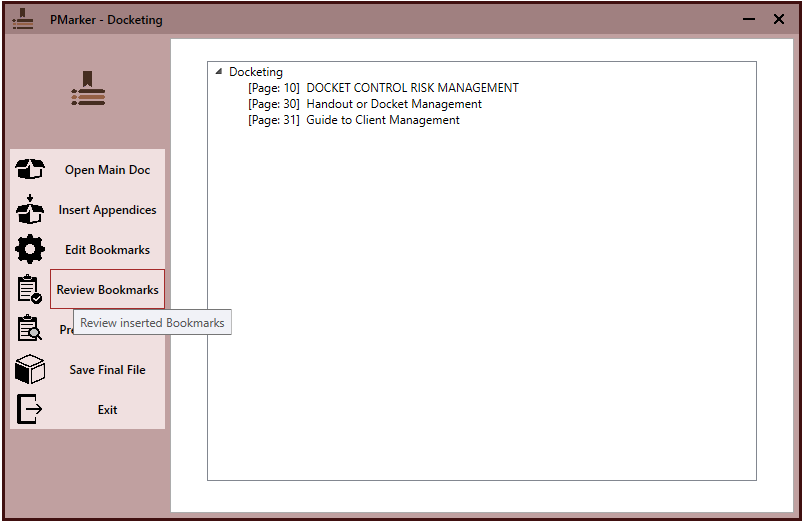Click the PMarker logo in sidebar
803x522 pixels.
88,88
